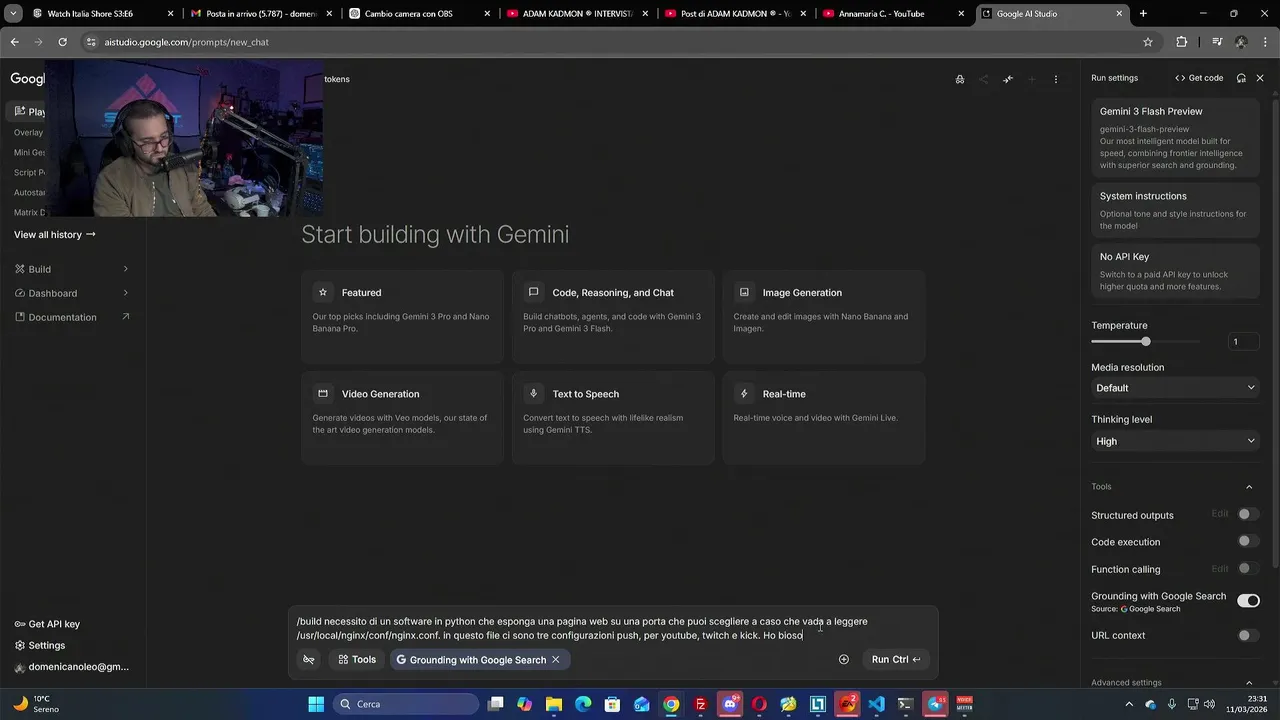Toggle temporary chat incognito icon
This screenshot has width=1280, height=720.
pos(959,79)
